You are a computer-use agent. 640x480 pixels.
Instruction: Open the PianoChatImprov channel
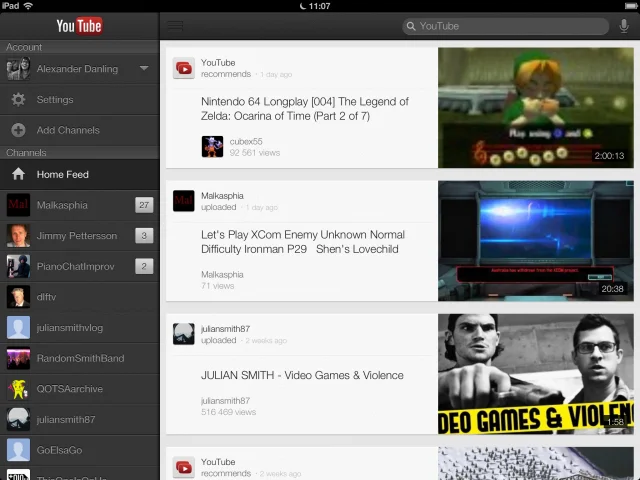75,267
